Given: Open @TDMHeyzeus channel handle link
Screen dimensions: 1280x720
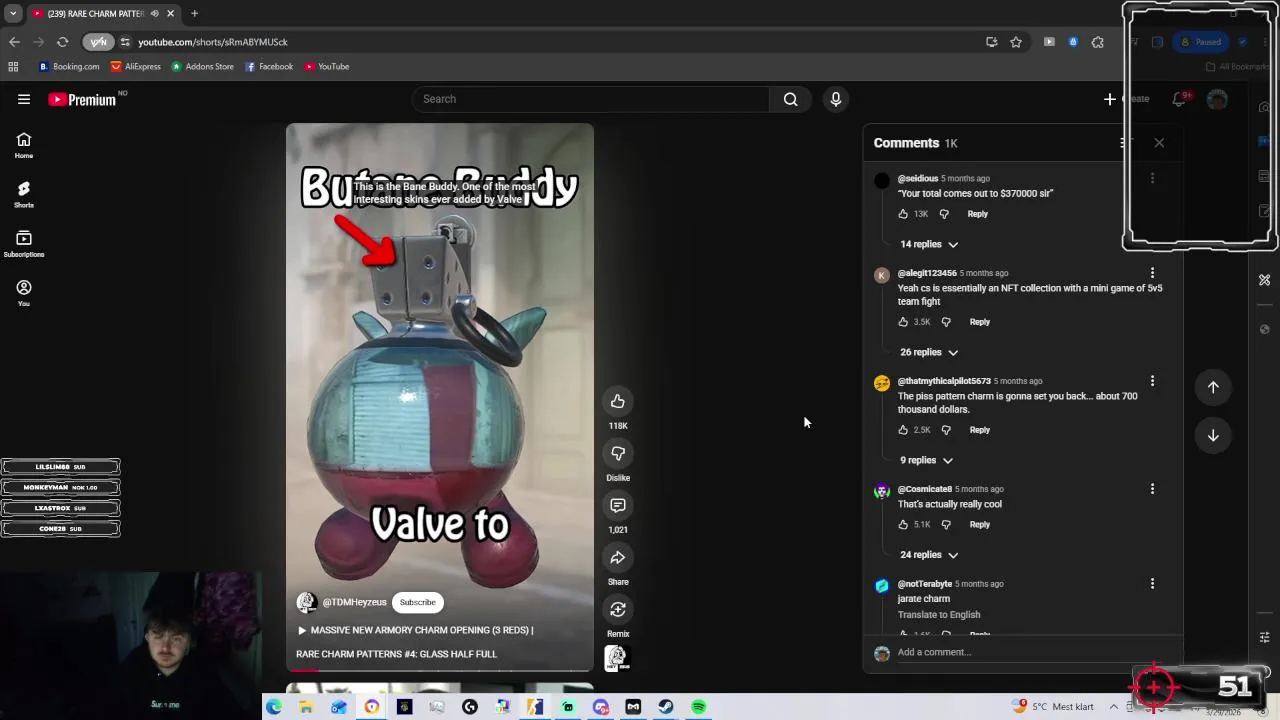Looking at the screenshot, I should click(x=354, y=603).
